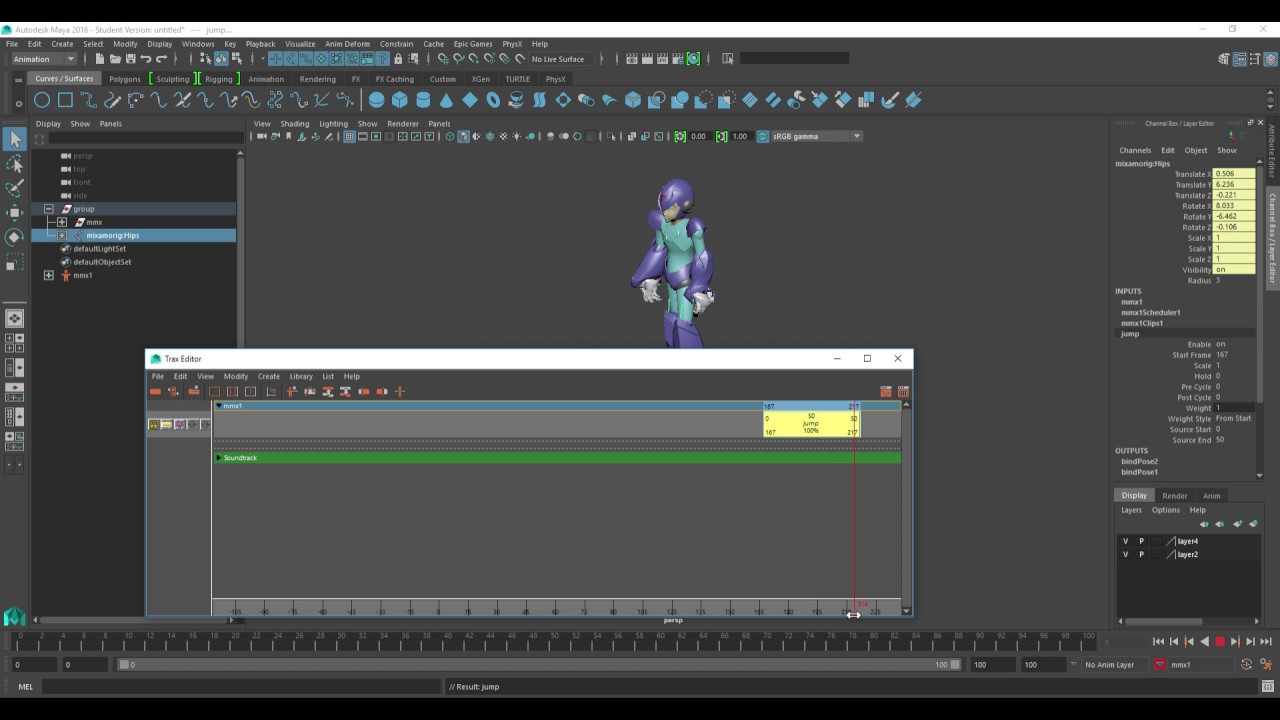Toggle layer2 playback P box
Image resolution: width=1280 pixels, height=720 pixels.
tap(1141, 554)
